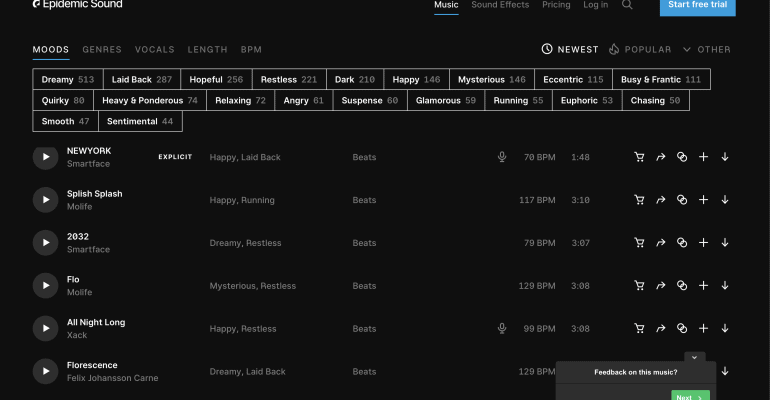Sort tracks by POPULAR
770x400 pixels.
pyautogui.click(x=640, y=50)
